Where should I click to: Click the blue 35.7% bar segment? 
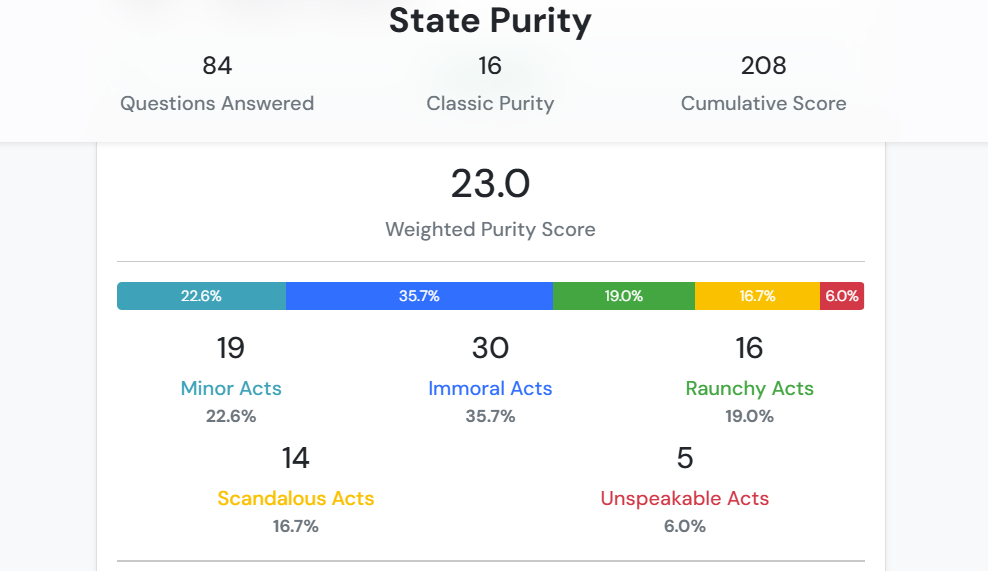click(x=419, y=296)
